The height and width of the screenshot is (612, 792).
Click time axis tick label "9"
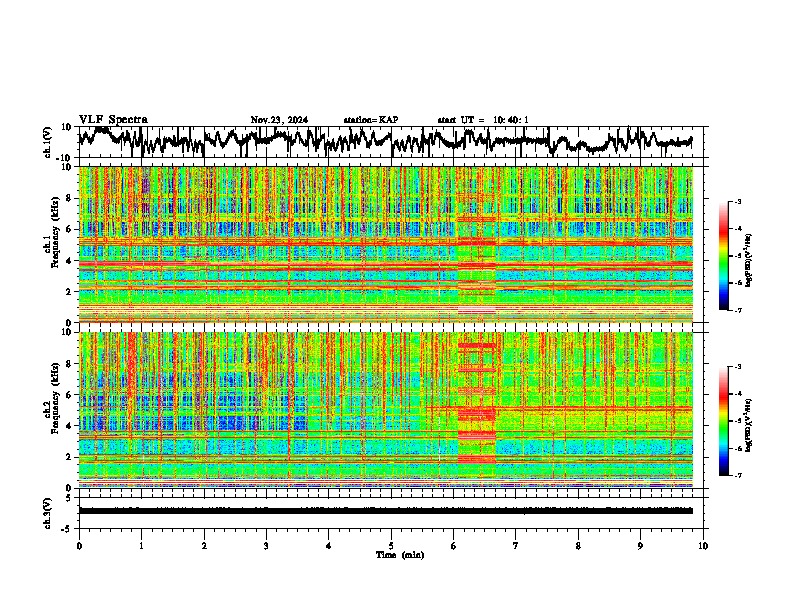point(640,546)
